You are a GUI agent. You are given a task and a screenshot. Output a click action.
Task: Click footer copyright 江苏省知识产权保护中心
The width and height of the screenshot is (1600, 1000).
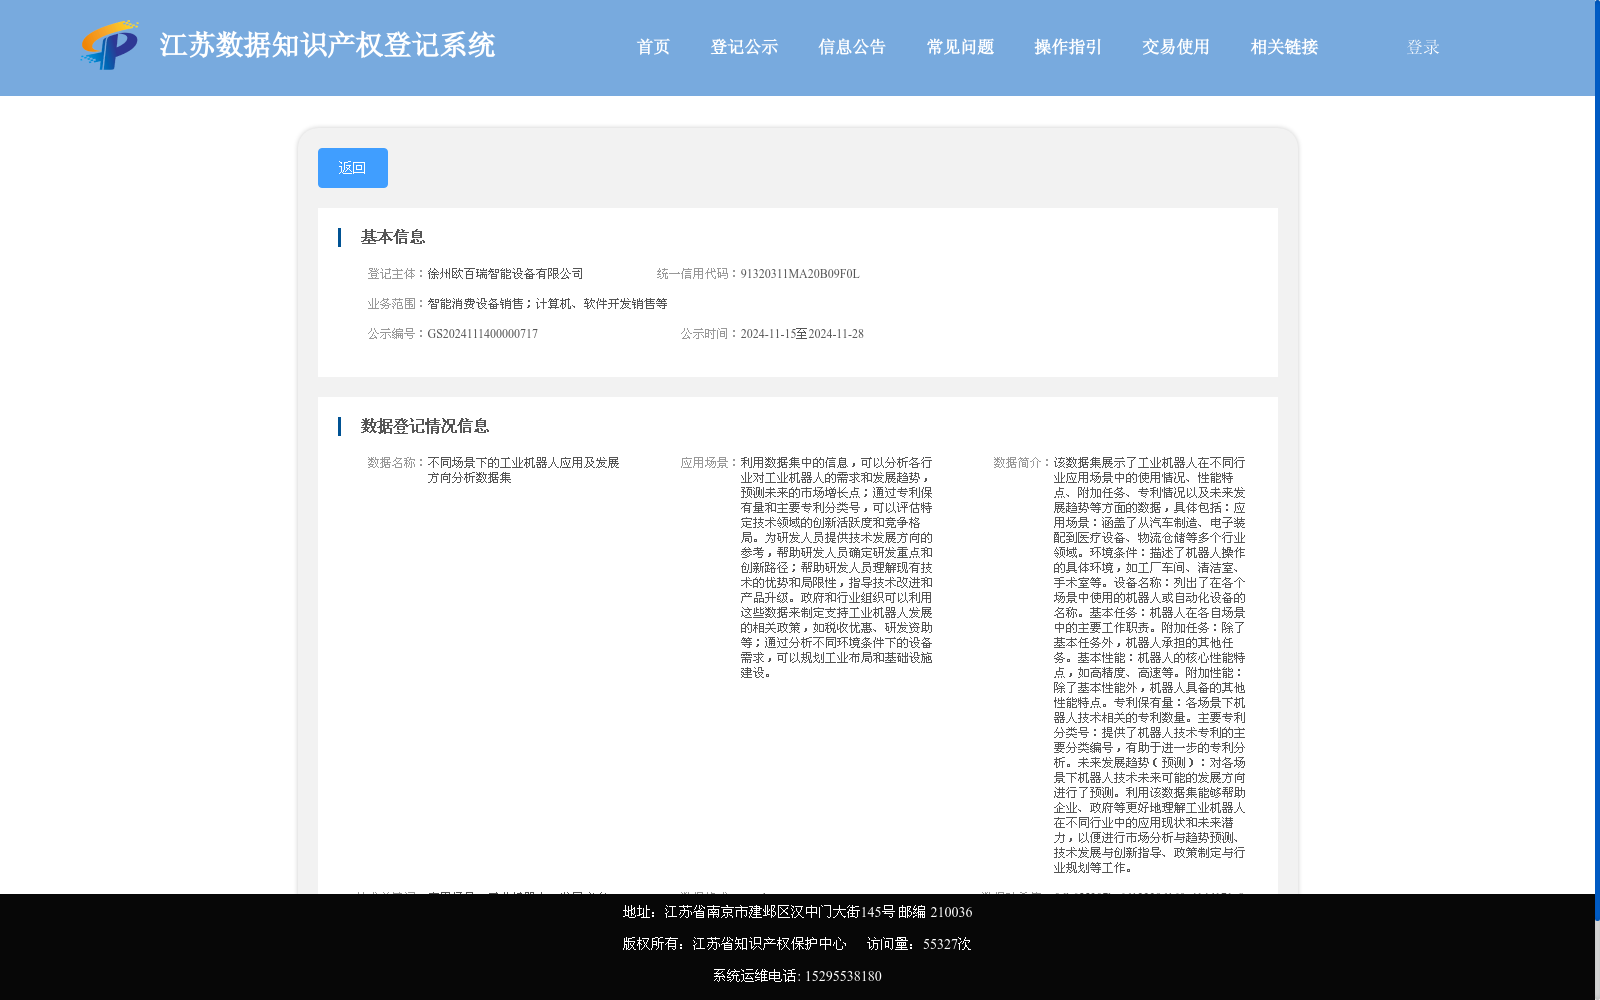[x=769, y=944]
